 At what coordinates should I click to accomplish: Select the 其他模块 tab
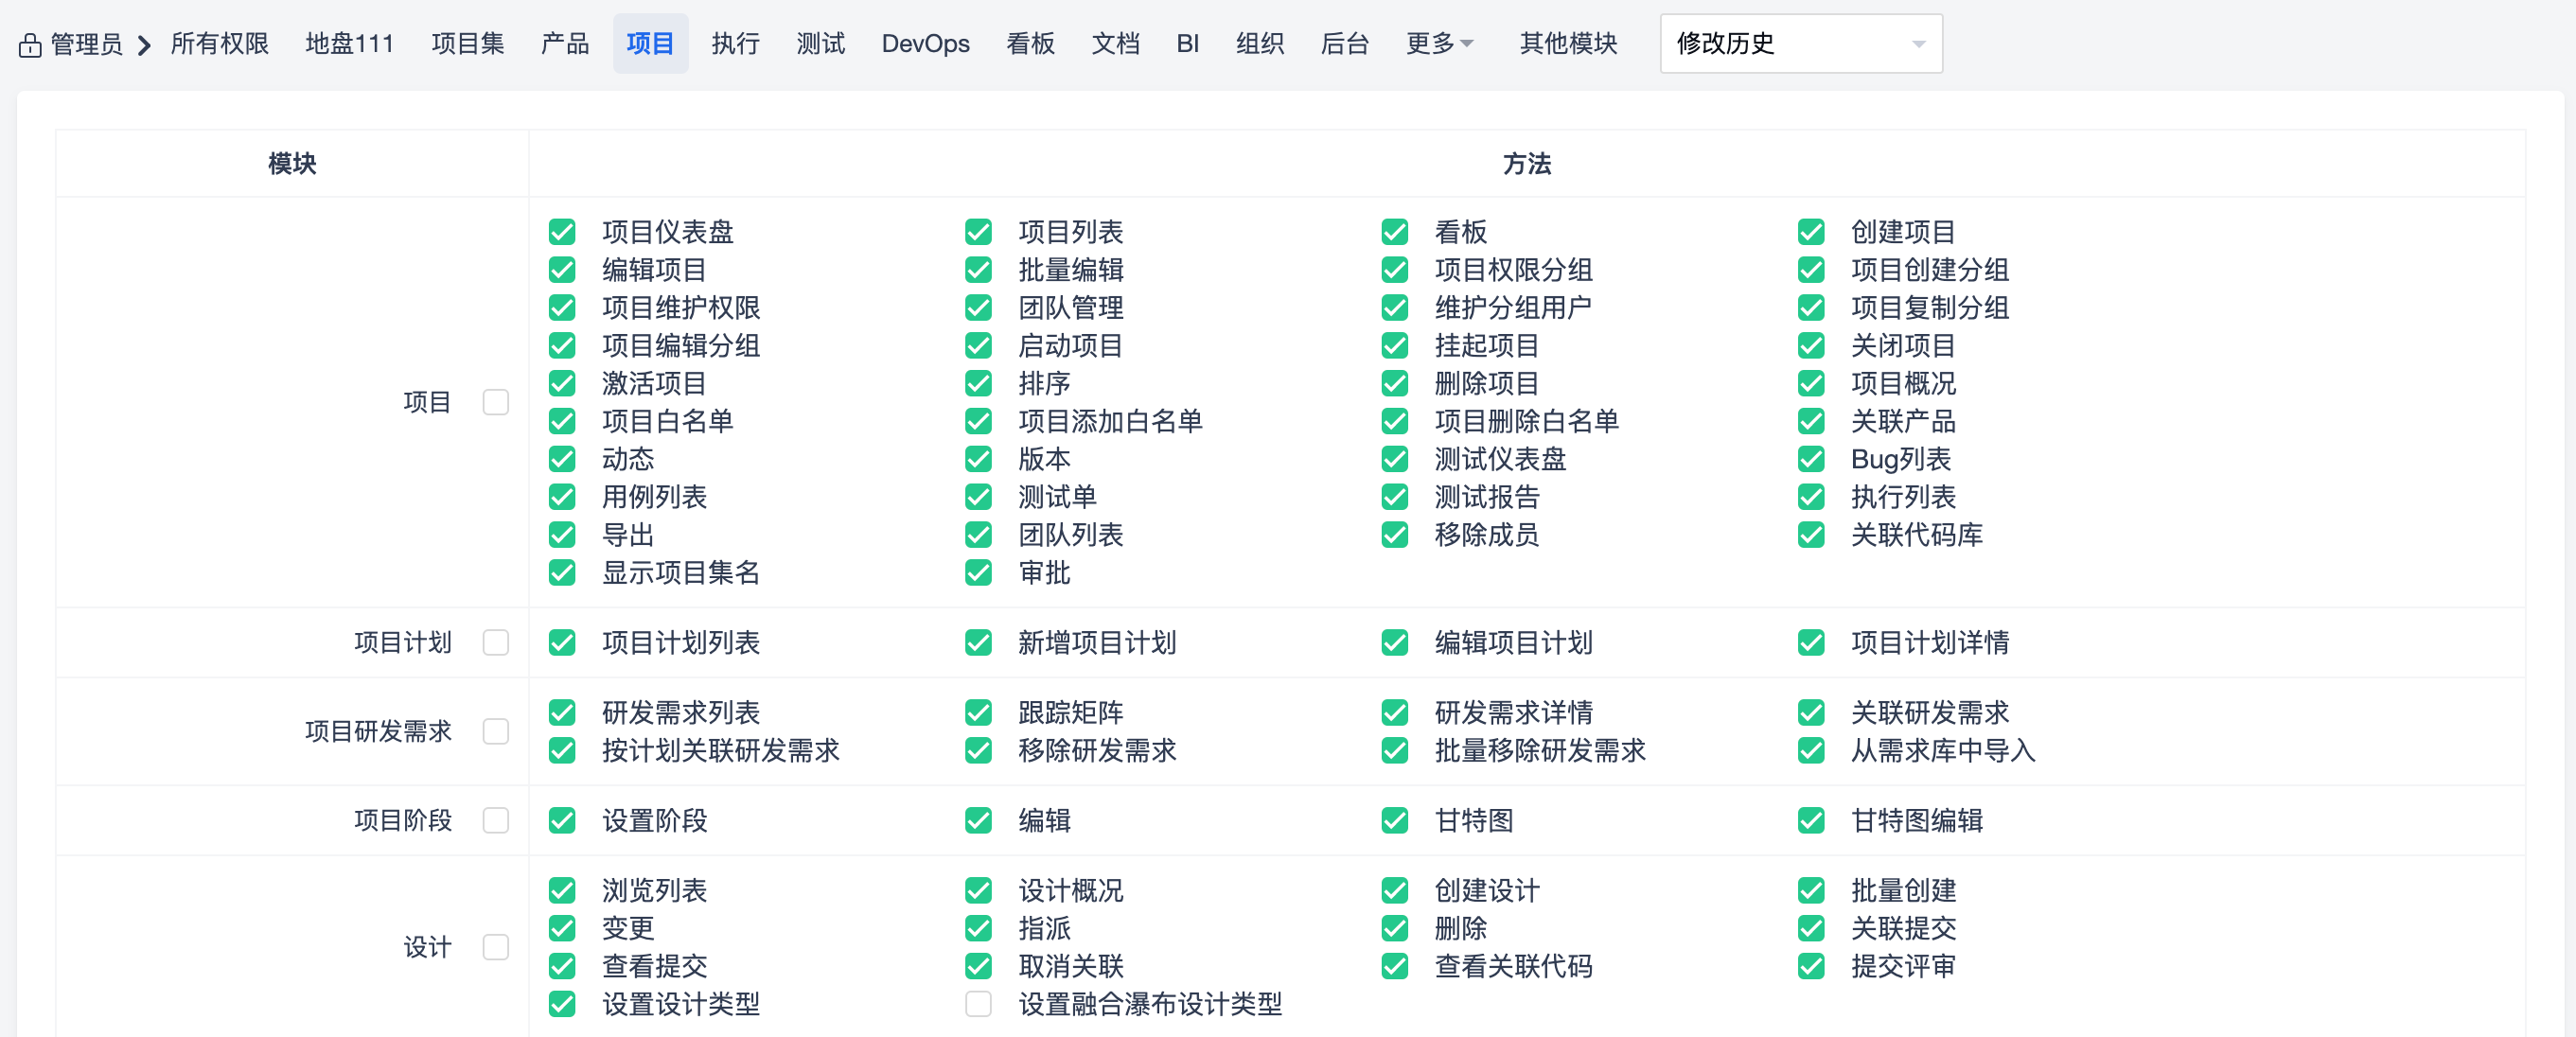click(x=1567, y=44)
